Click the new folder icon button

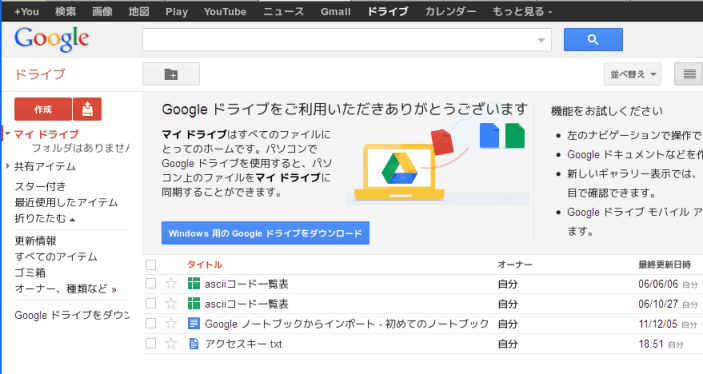coord(171,74)
